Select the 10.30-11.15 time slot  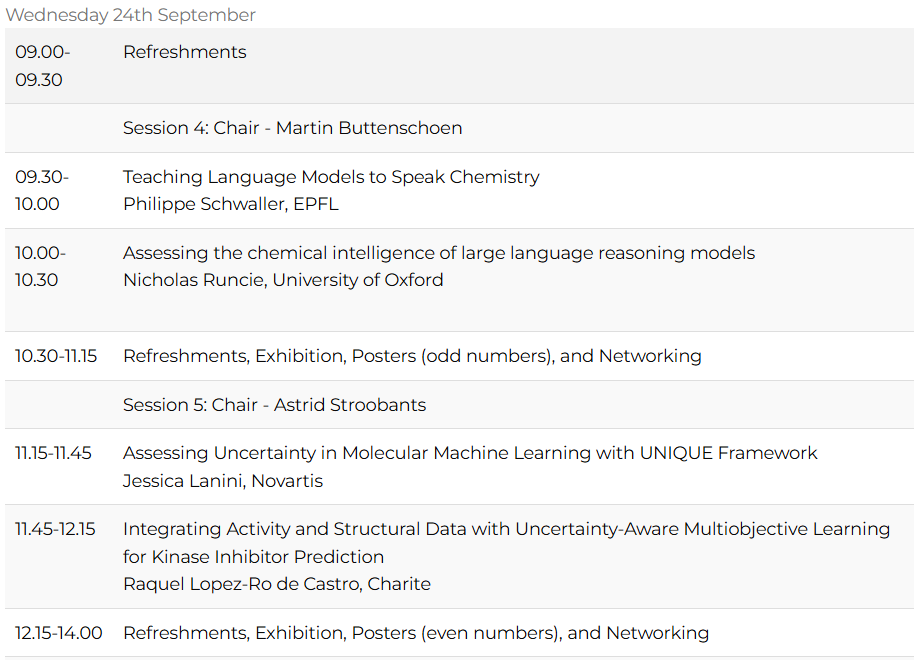coord(56,356)
